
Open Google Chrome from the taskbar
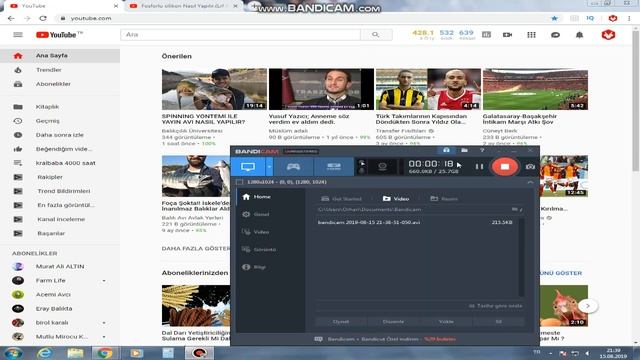(104, 353)
